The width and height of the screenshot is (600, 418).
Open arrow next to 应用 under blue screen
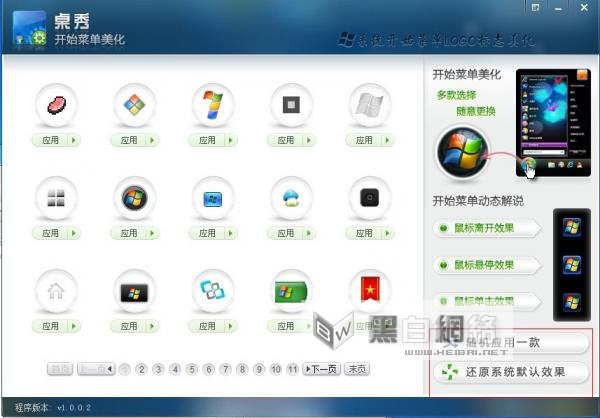pos(231,233)
